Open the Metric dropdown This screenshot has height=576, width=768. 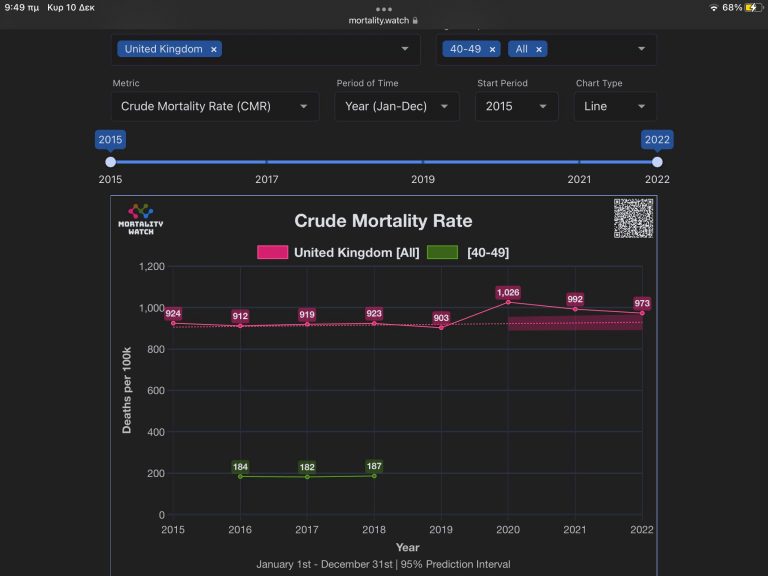pos(215,106)
